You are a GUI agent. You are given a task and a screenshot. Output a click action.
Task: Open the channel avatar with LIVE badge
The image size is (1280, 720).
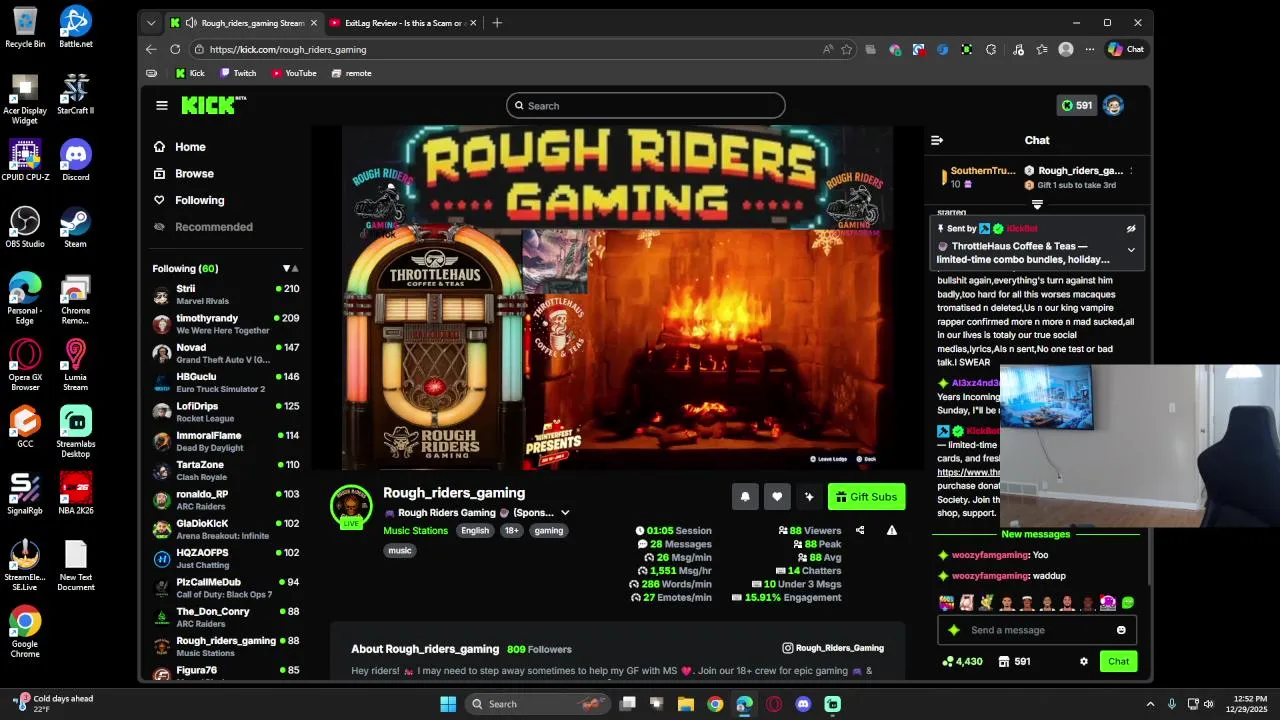pos(351,507)
